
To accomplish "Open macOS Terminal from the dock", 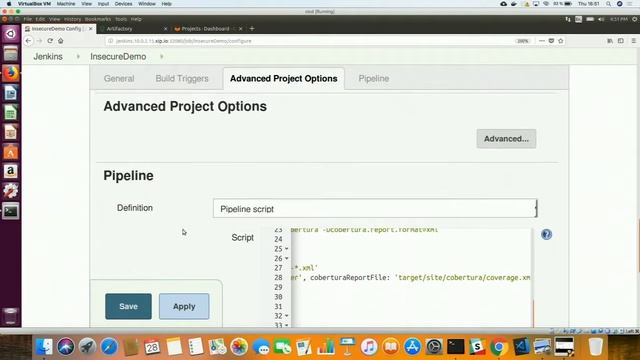I will pyautogui.click(x=456, y=347).
